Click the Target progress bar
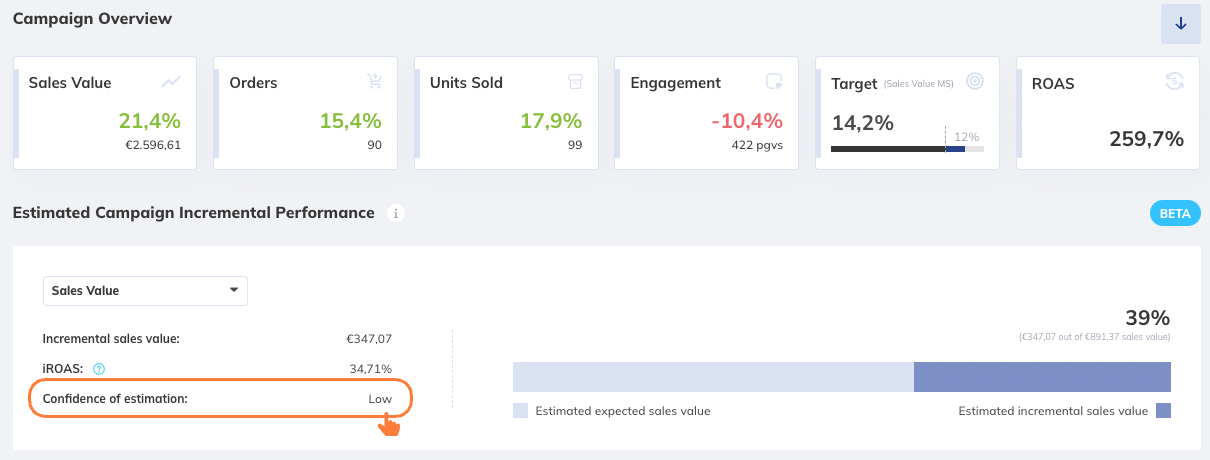1210x460 pixels. coord(907,149)
